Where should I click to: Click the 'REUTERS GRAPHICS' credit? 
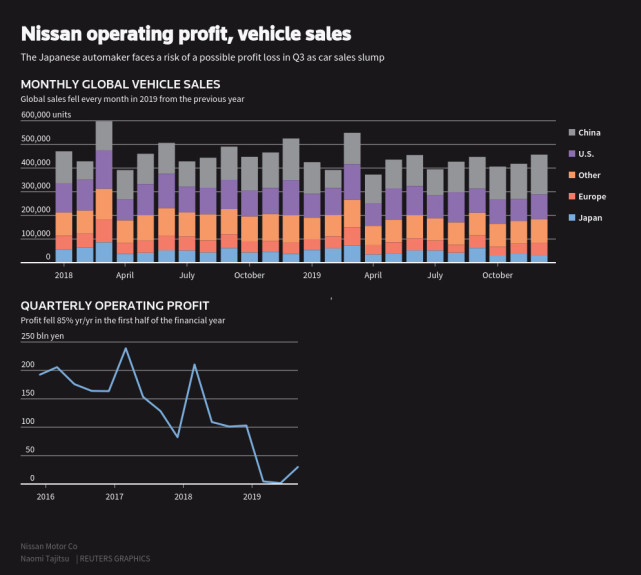(x=114, y=559)
